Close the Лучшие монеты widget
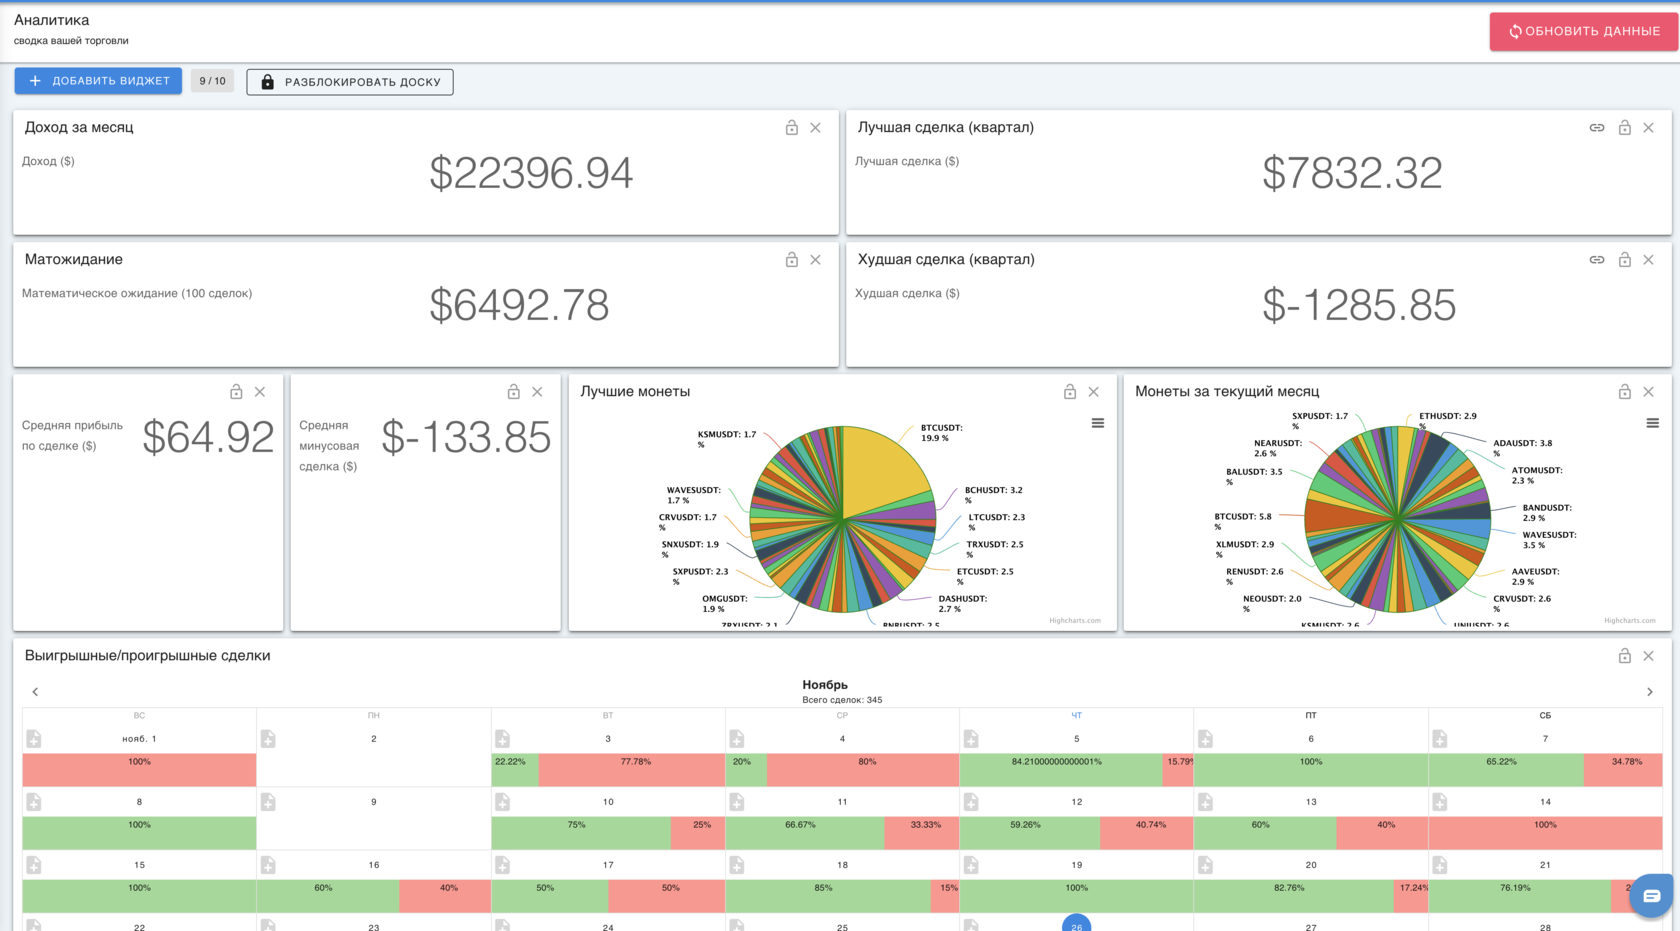Image resolution: width=1680 pixels, height=931 pixels. pos(1094,392)
